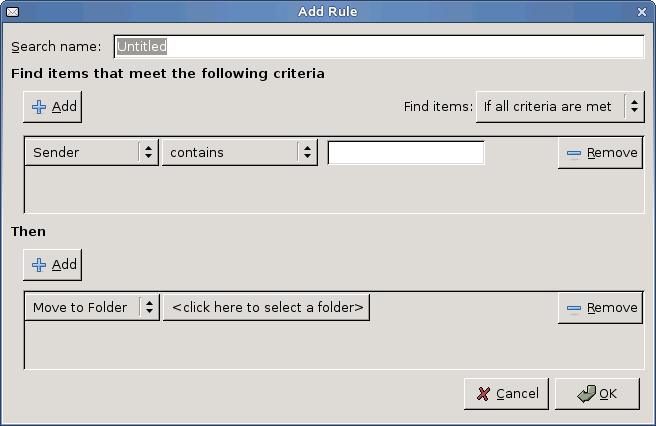The width and height of the screenshot is (656, 426).
Task: Expand the "Move to Folder" action dropdown
Action: 91,308
